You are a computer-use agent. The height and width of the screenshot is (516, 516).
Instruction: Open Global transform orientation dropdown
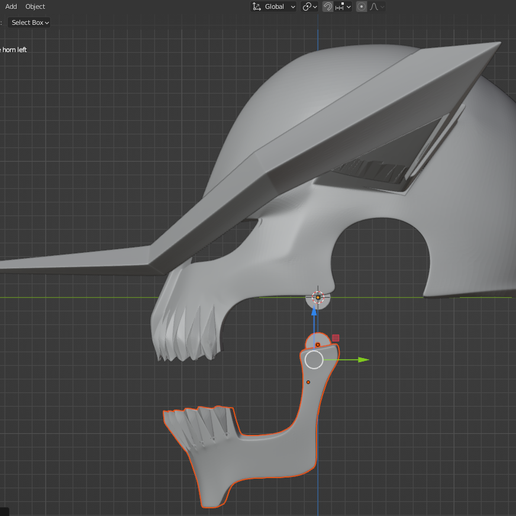[x=274, y=7]
